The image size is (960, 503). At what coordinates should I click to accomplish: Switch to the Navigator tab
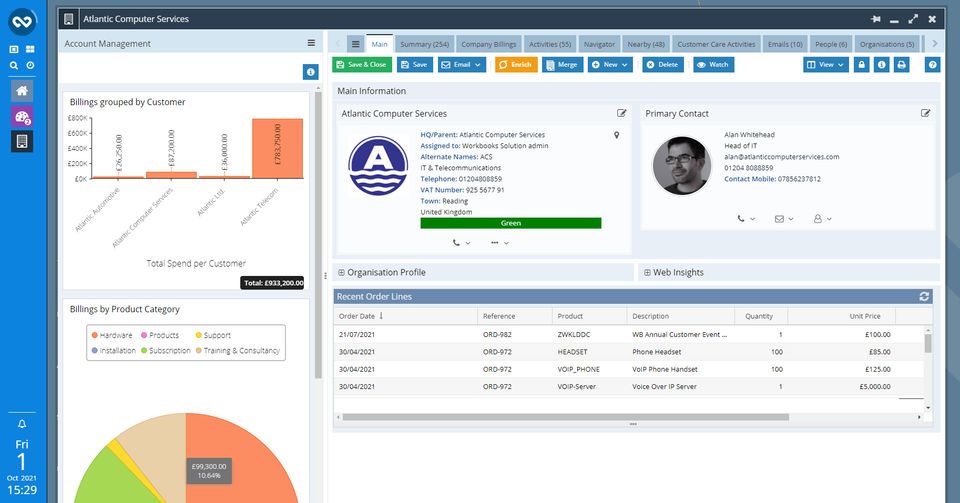pyautogui.click(x=599, y=44)
